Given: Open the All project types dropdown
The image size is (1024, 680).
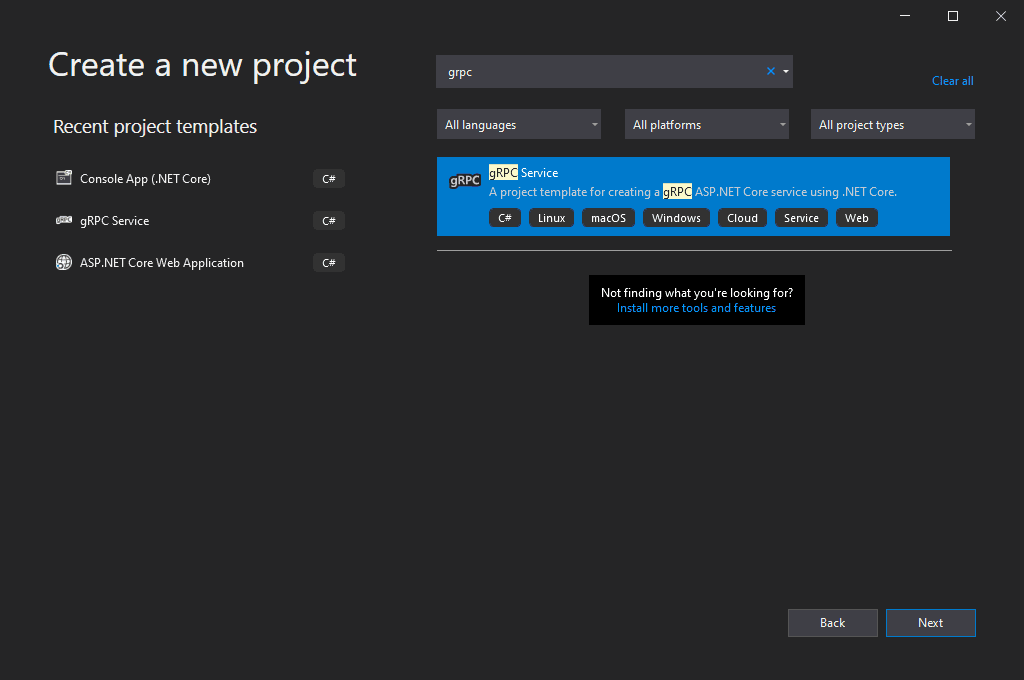Looking at the screenshot, I should pyautogui.click(x=892, y=124).
